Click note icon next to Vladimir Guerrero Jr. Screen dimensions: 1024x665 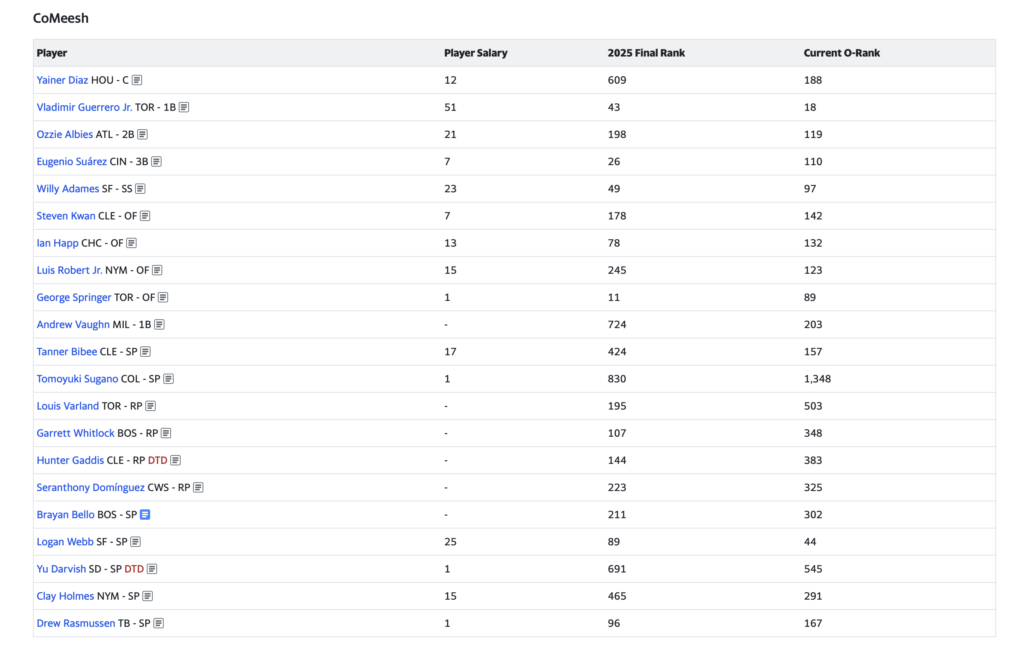tap(184, 107)
